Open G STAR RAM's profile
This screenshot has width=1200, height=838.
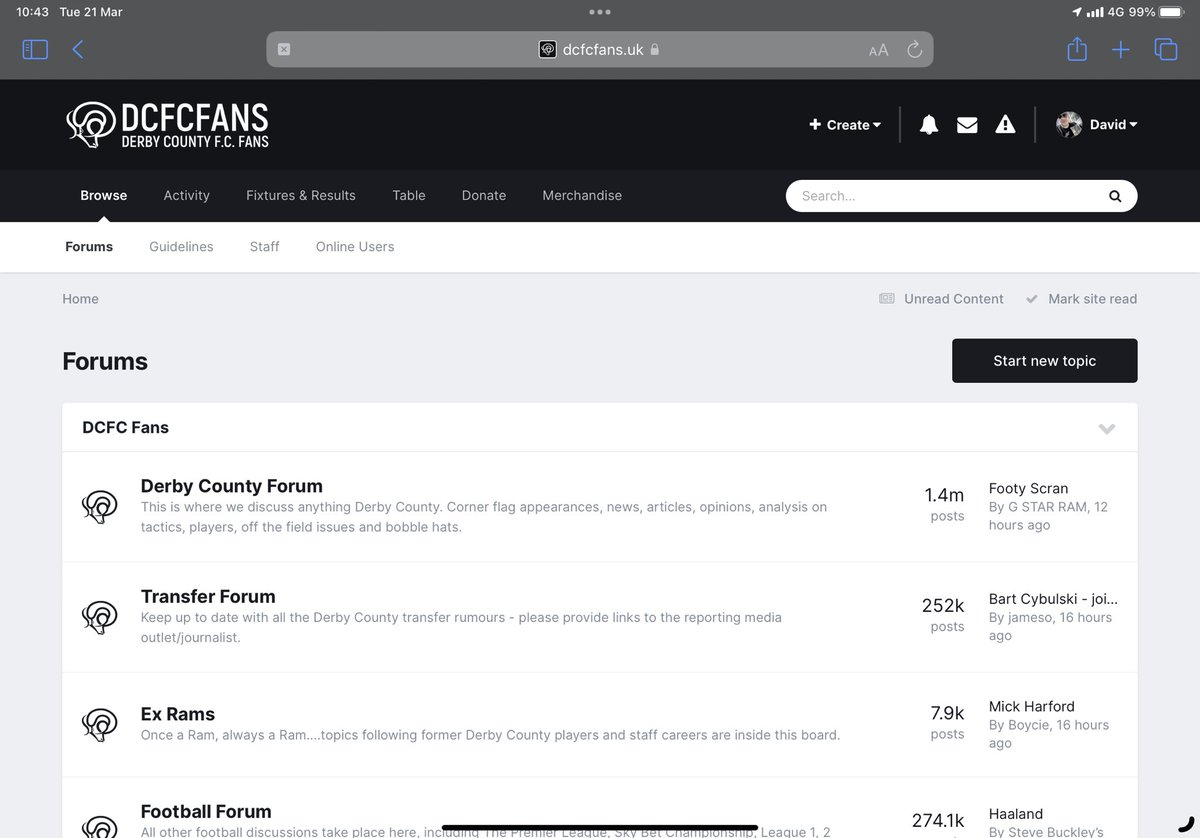(1049, 507)
